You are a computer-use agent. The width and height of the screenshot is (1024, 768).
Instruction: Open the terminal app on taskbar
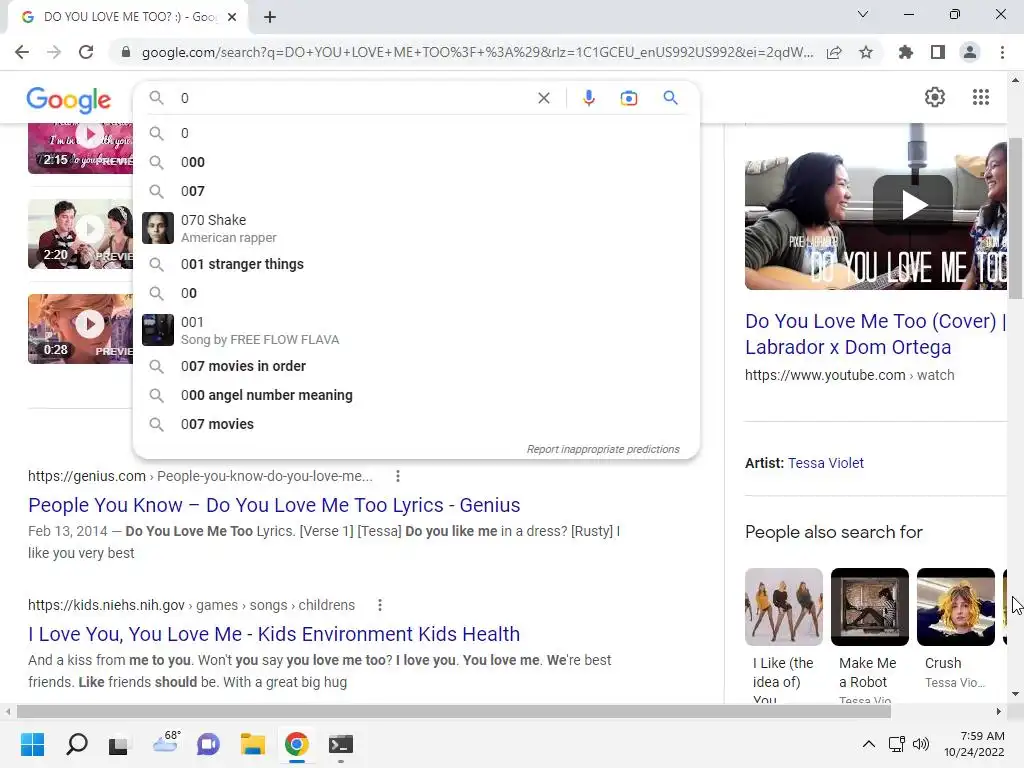[x=340, y=744]
